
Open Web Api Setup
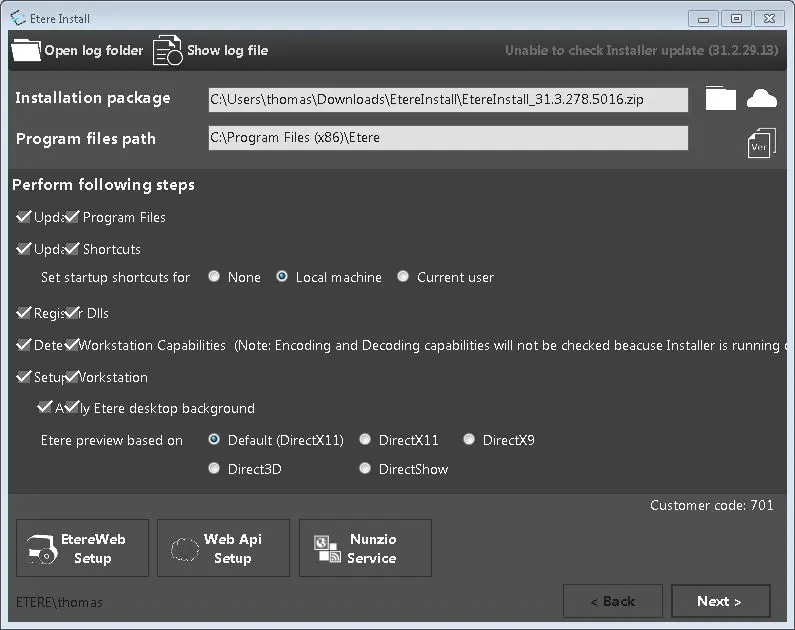(223, 548)
